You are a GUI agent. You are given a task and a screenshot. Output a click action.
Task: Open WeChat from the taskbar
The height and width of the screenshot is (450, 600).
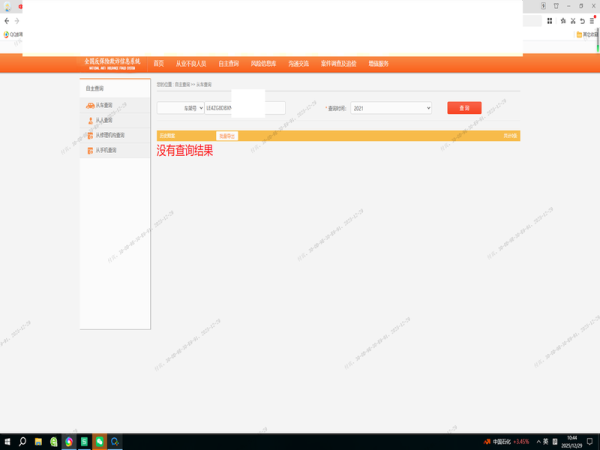coord(100,441)
